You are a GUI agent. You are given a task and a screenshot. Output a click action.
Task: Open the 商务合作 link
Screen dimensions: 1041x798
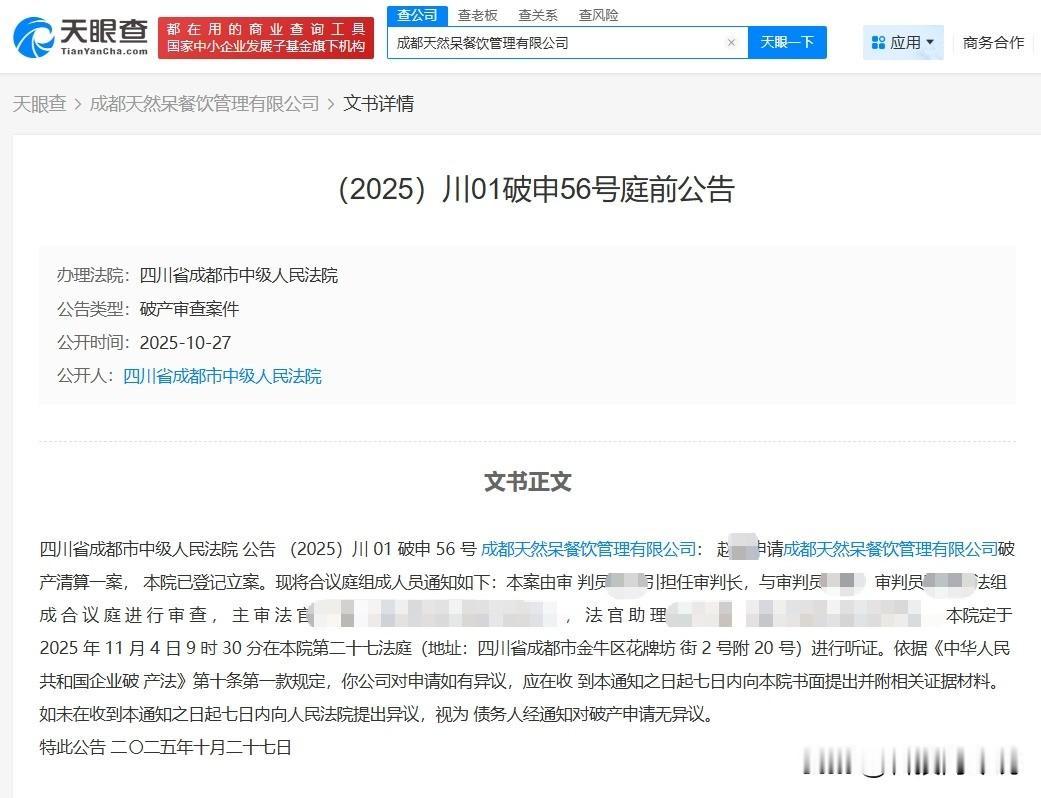point(993,42)
